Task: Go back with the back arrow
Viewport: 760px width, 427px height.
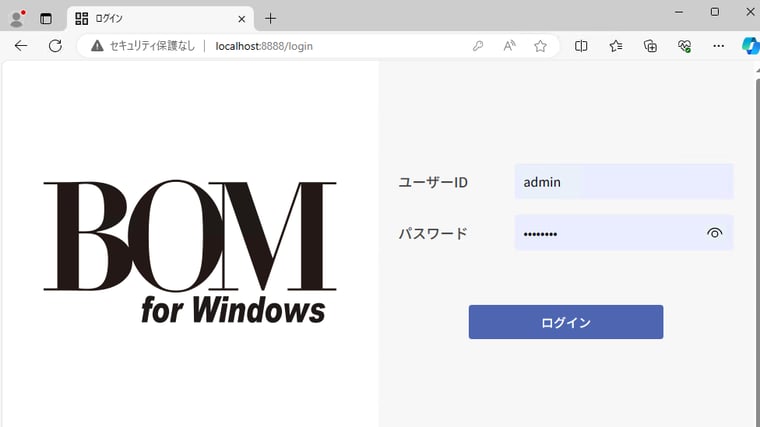Action: [21, 46]
